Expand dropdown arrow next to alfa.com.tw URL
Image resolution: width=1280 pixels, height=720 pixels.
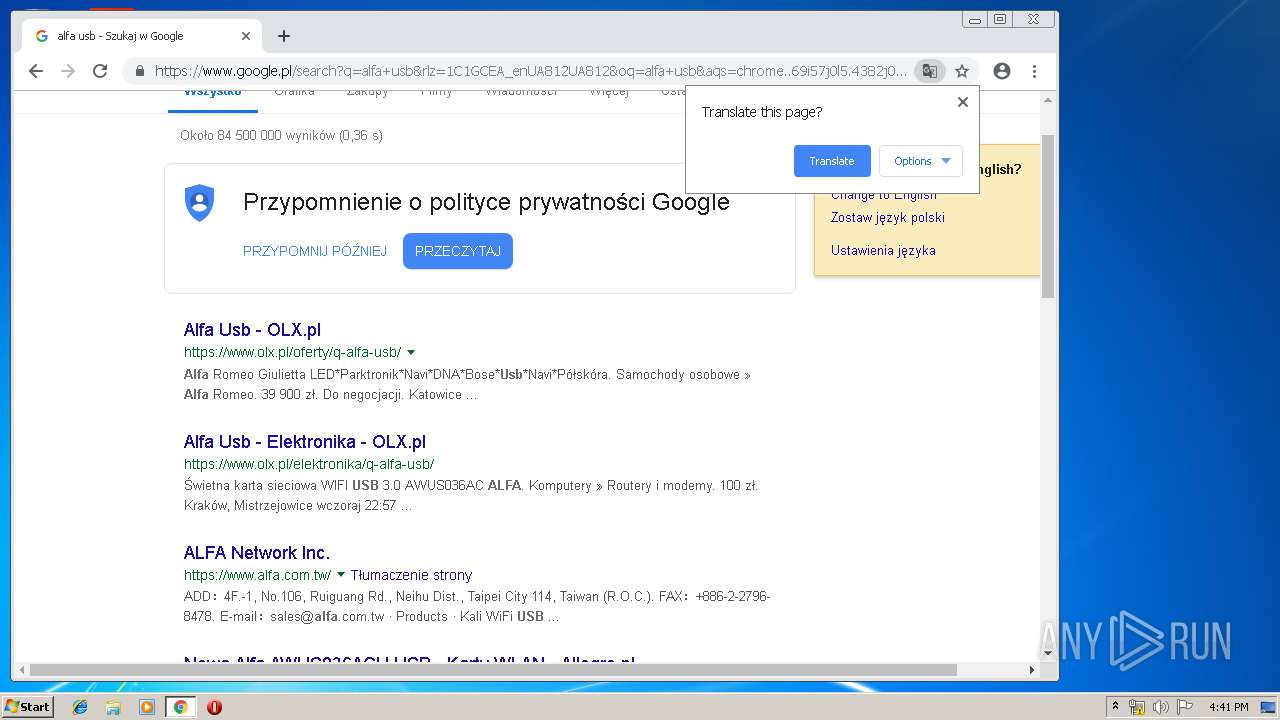341,575
